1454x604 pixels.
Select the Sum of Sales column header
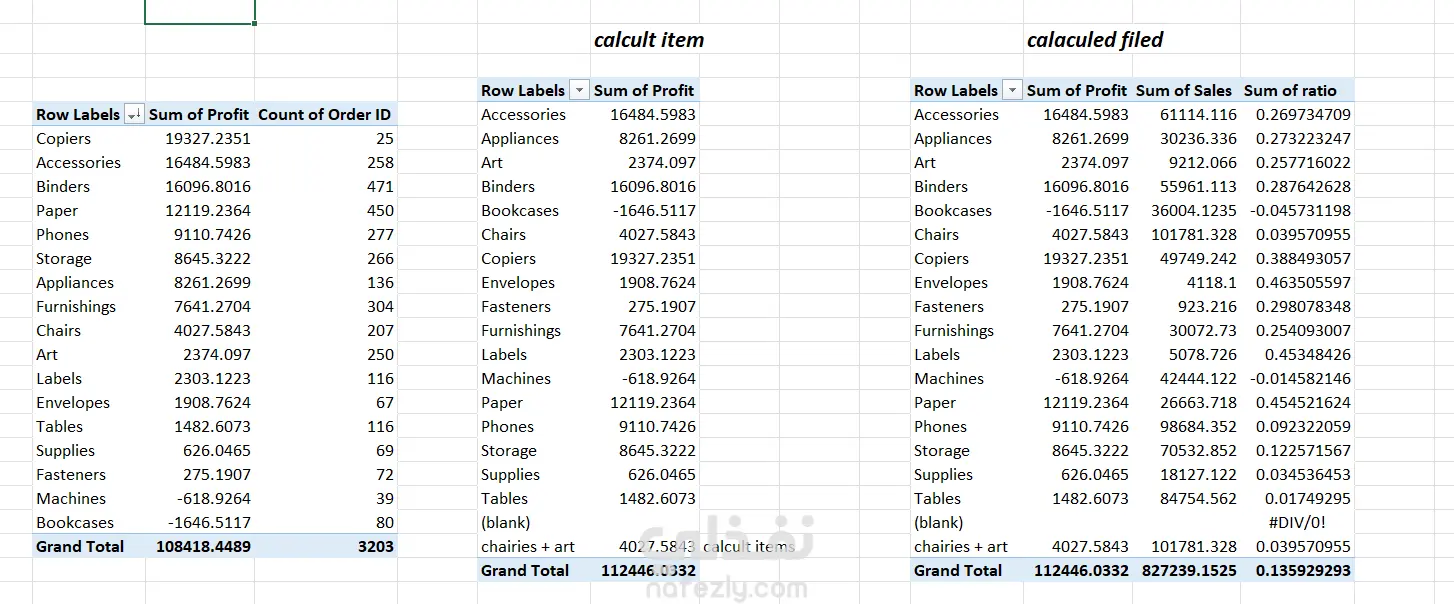point(1184,90)
